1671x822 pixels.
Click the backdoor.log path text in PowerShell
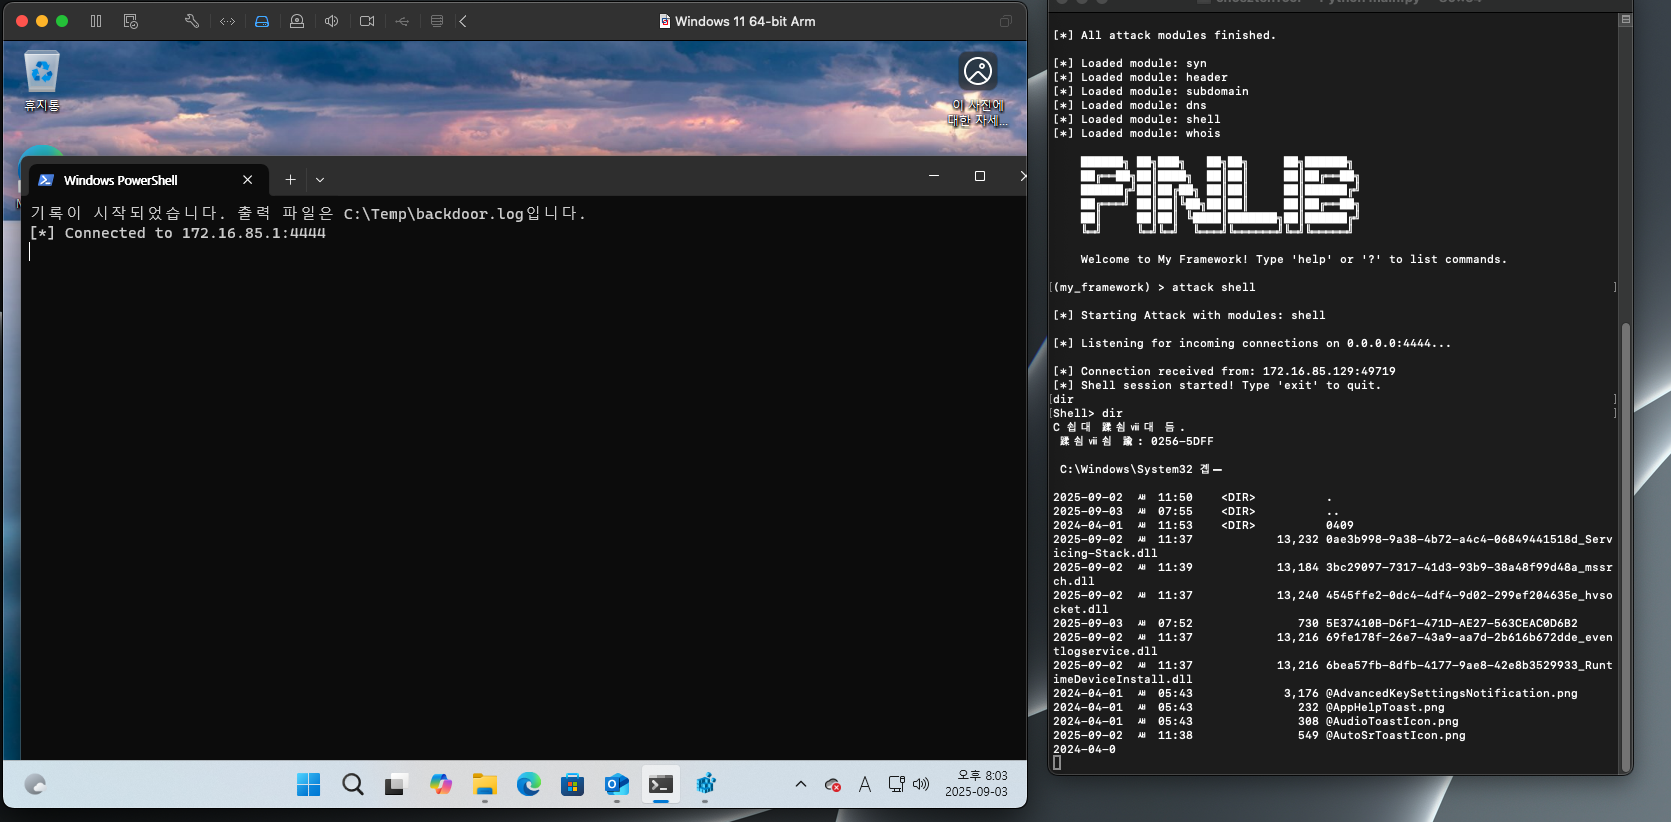pos(434,214)
